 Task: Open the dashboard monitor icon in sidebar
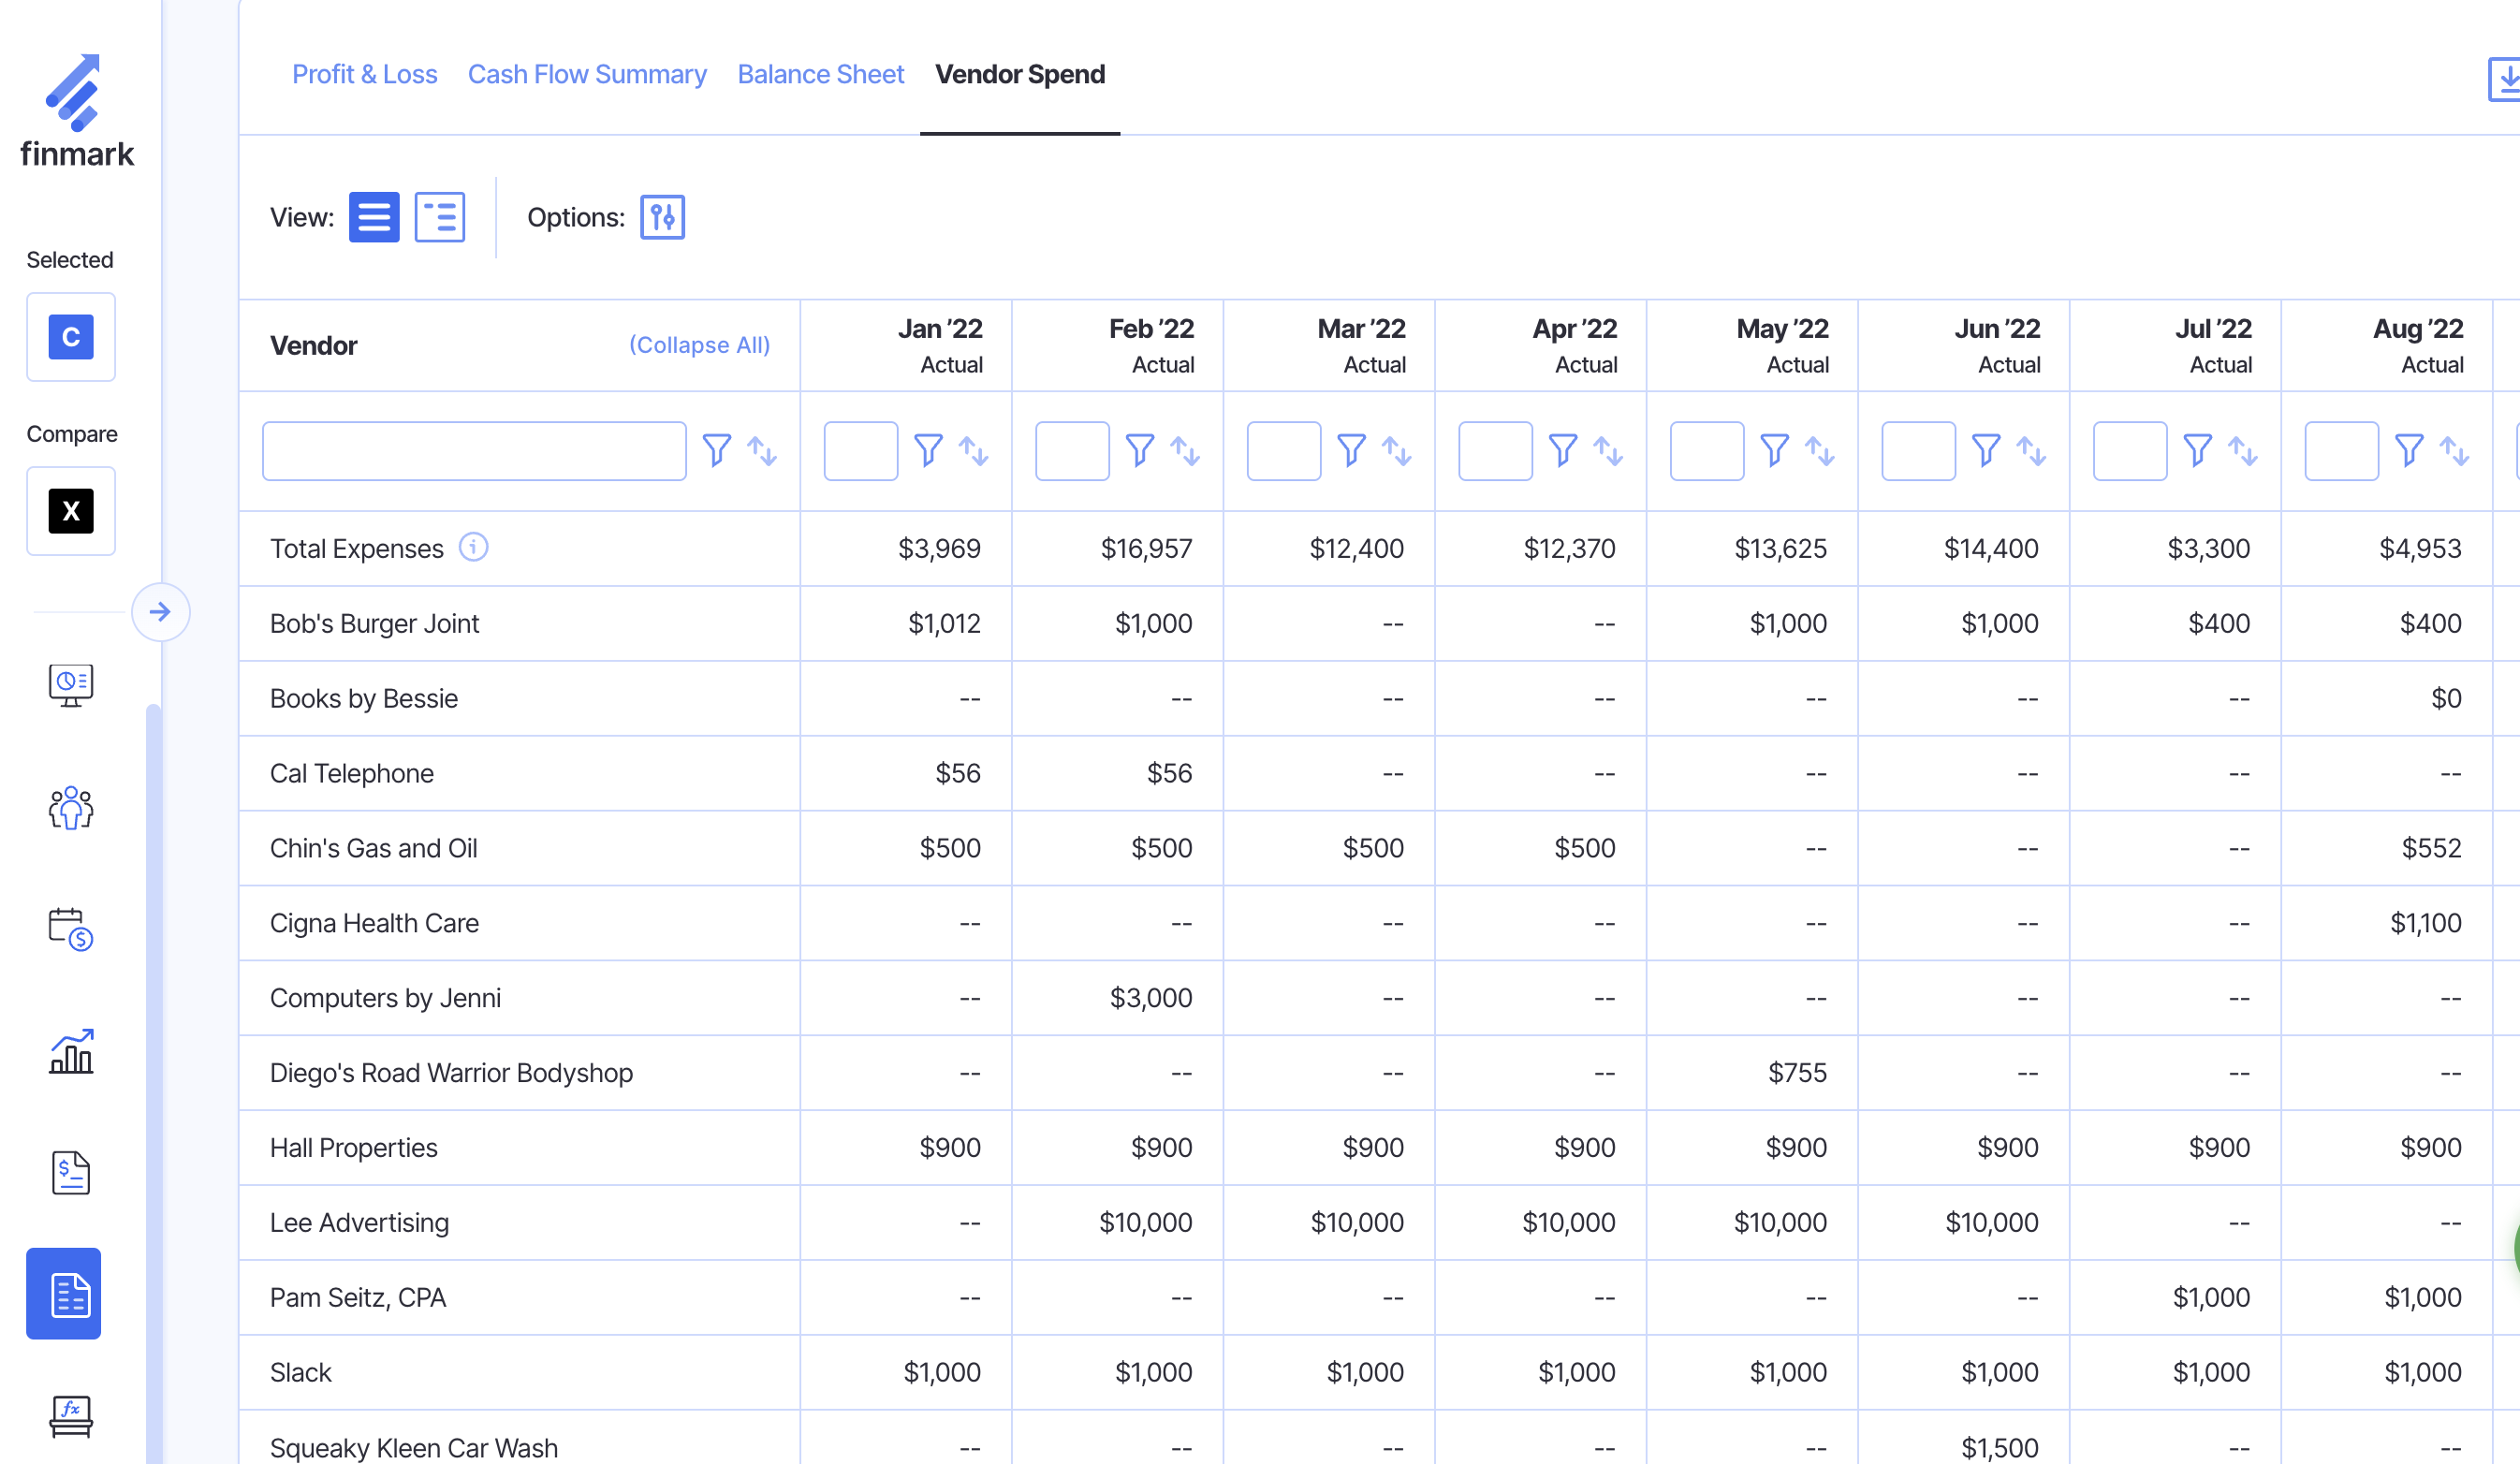click(x=70, y=684)
